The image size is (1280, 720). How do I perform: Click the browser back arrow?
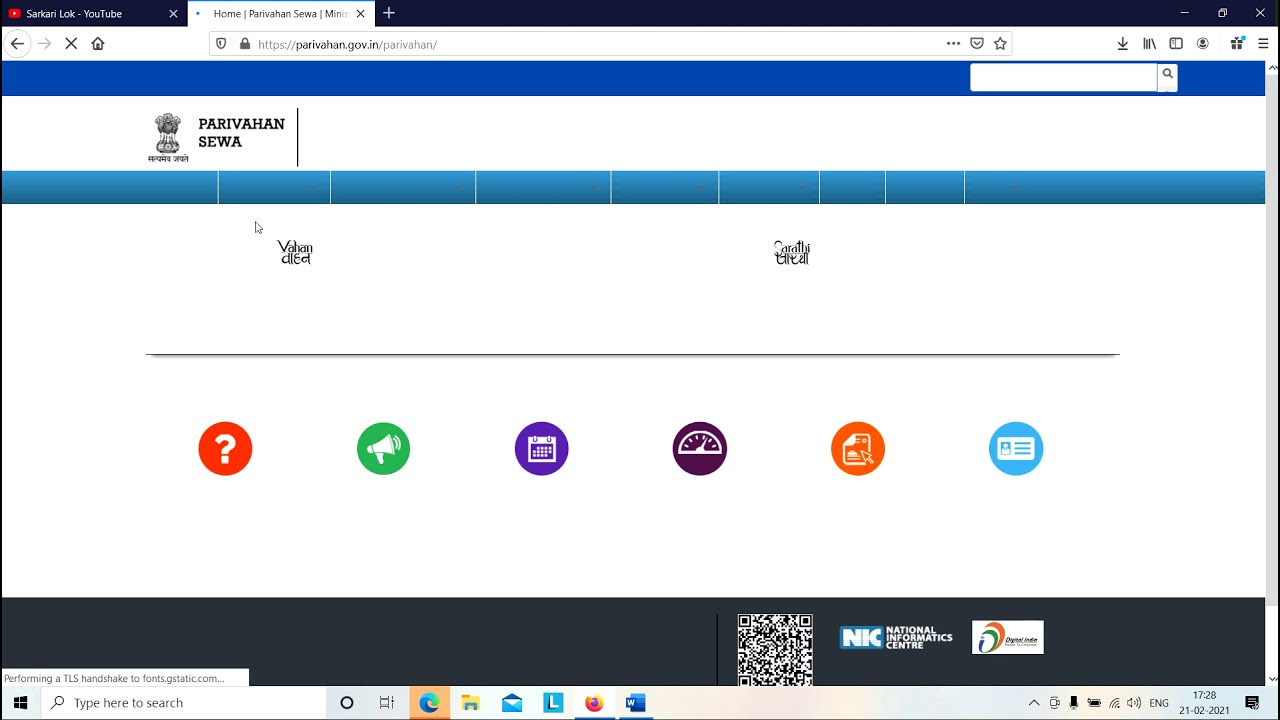(17, 44)
